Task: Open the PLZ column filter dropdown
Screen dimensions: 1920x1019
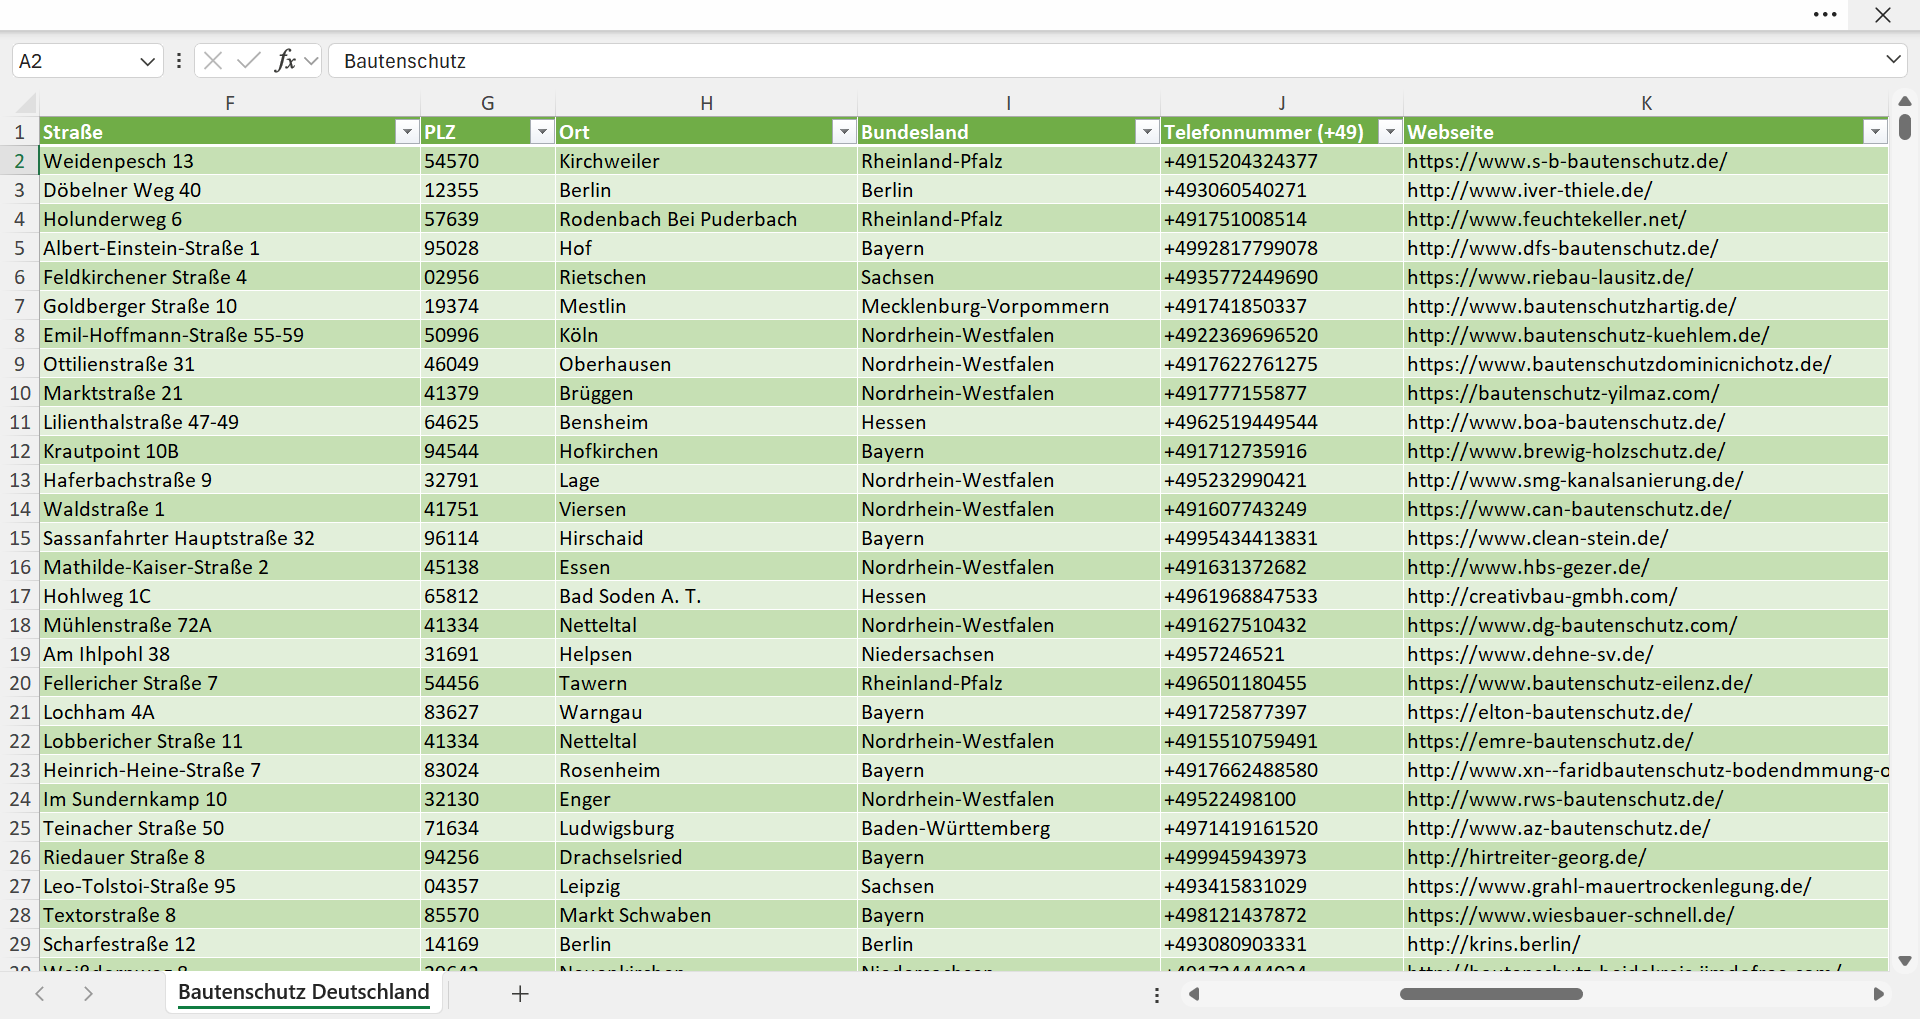Action: [x=542, y=132]
